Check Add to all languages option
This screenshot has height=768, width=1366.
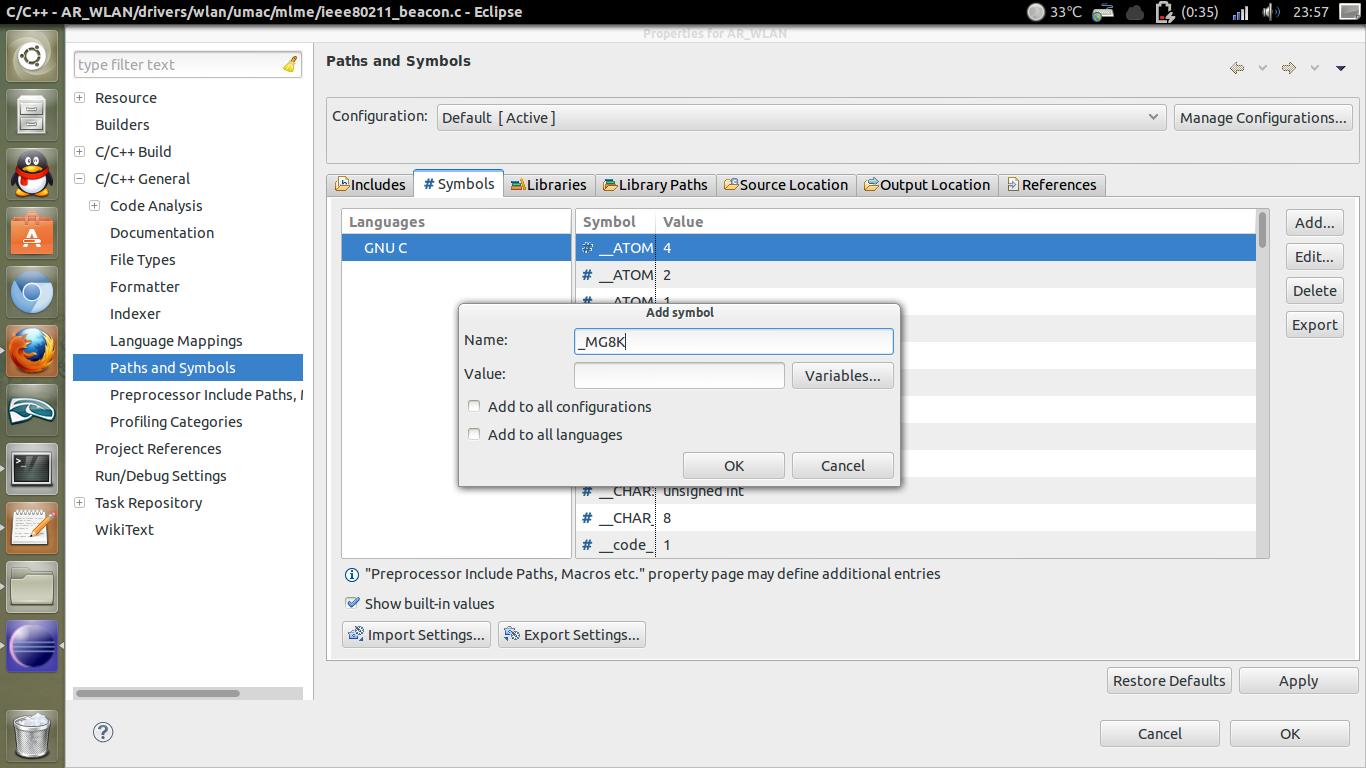point(474,434)
